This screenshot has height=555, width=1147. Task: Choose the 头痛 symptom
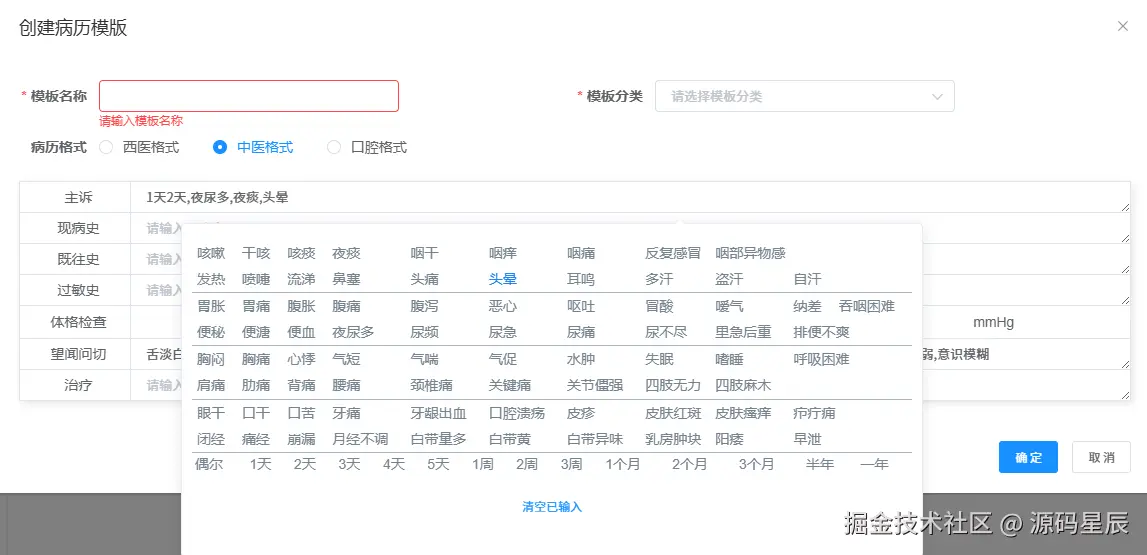(424, 279)
